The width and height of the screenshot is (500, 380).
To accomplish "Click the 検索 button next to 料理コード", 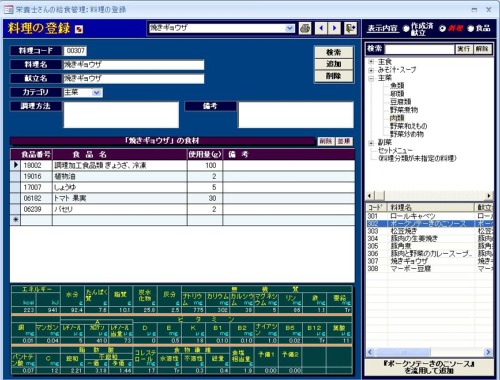I will tap(333, 52).
